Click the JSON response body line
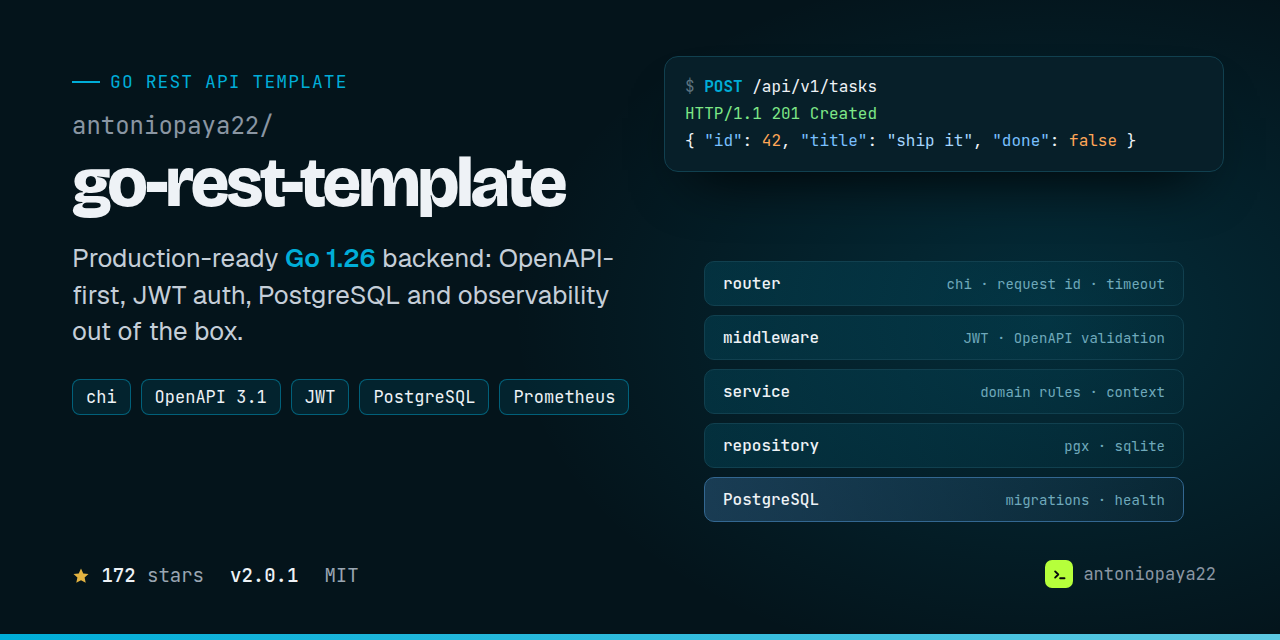The image size is (1280, 640). [x=910, y=141]
